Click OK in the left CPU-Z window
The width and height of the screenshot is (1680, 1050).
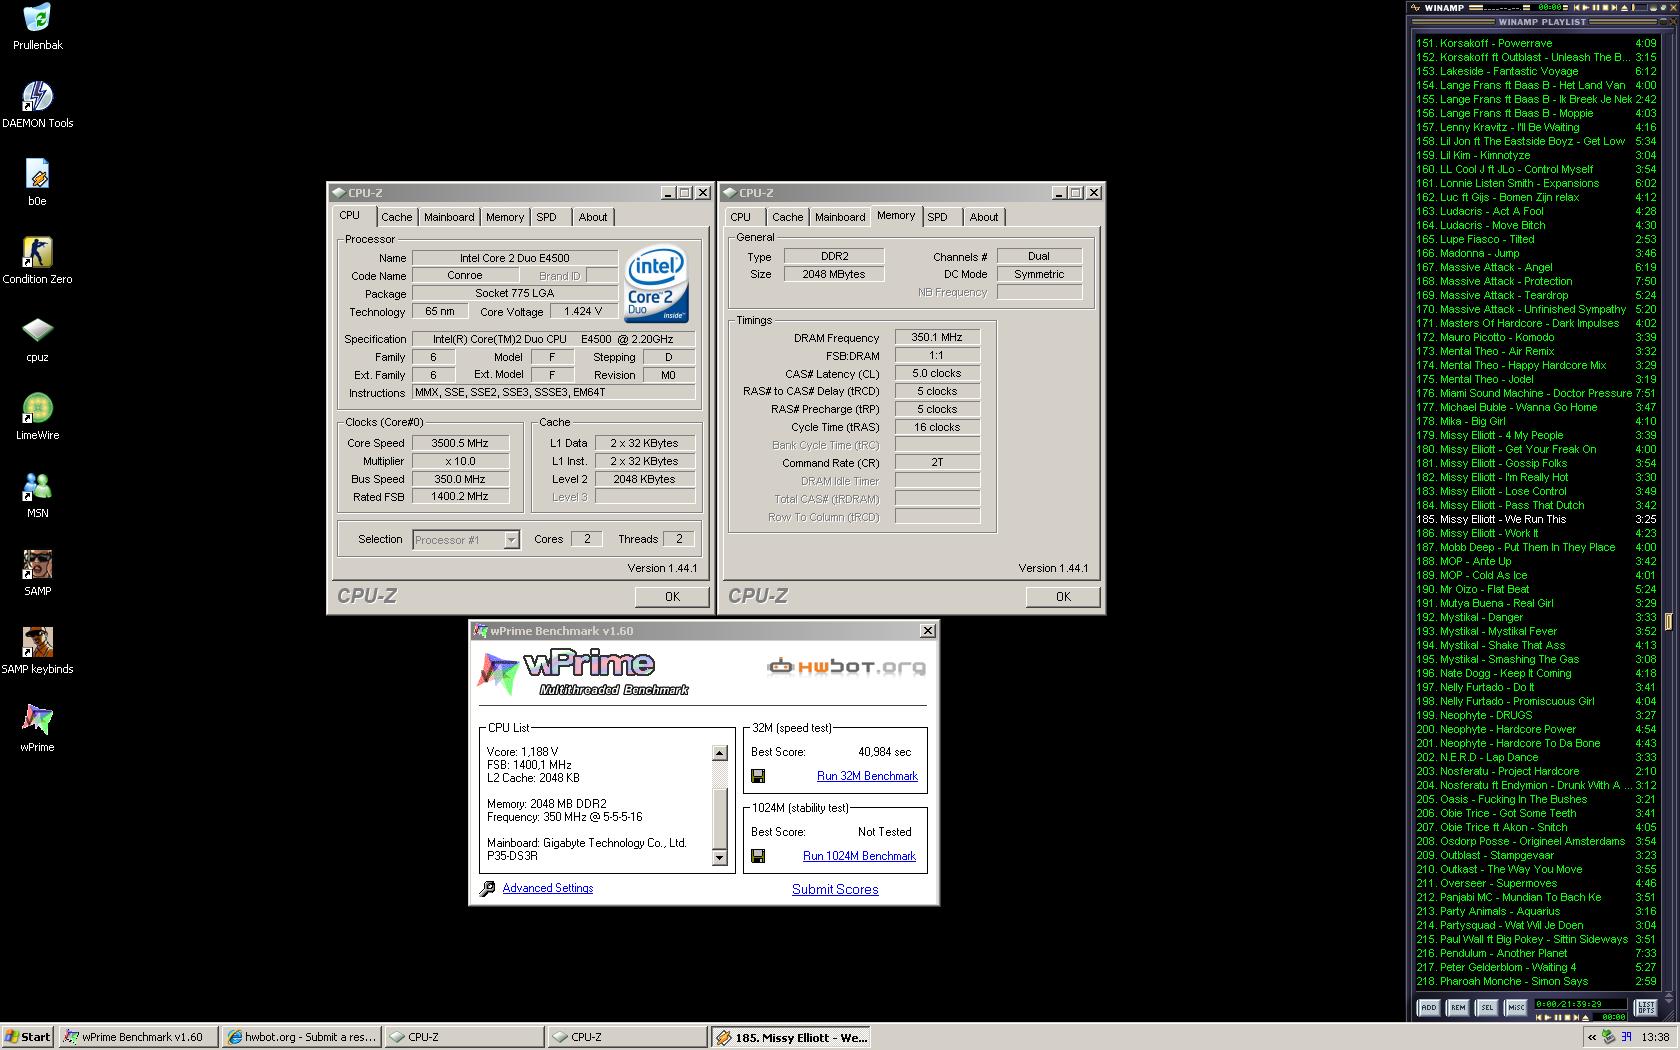click(x=672, y=597)
